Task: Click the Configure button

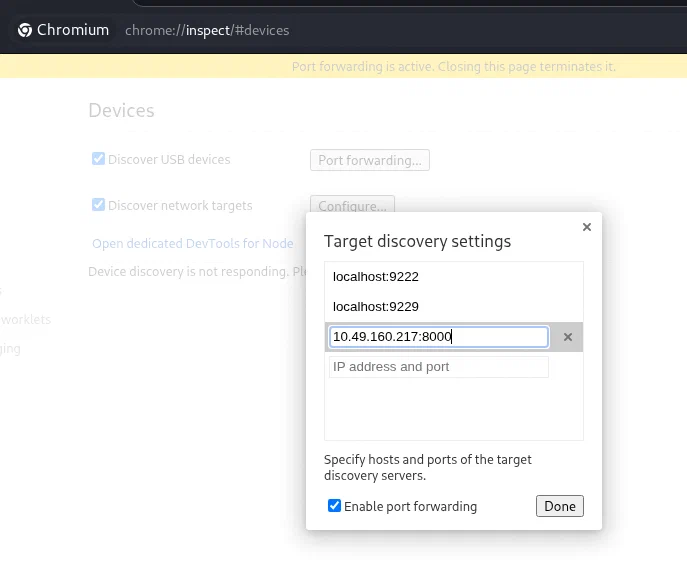Action: 352,204
